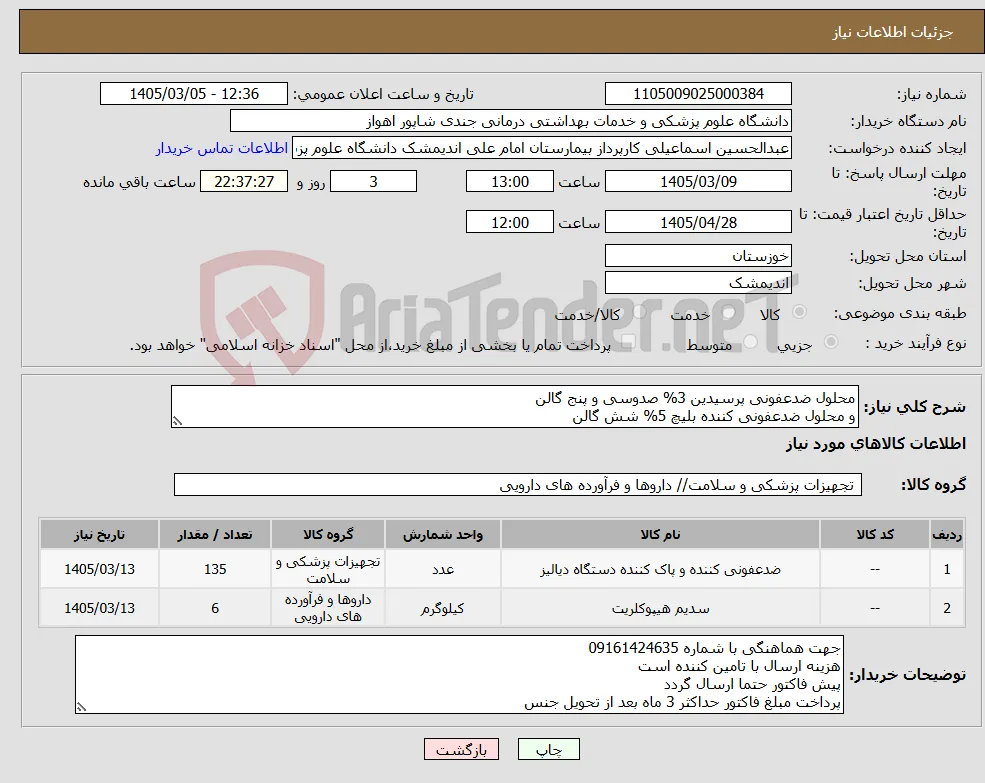Click the need number field 1105009025000384
This screenshot has height=783, width=985.
pyautogui.click(x=698, y=94)
